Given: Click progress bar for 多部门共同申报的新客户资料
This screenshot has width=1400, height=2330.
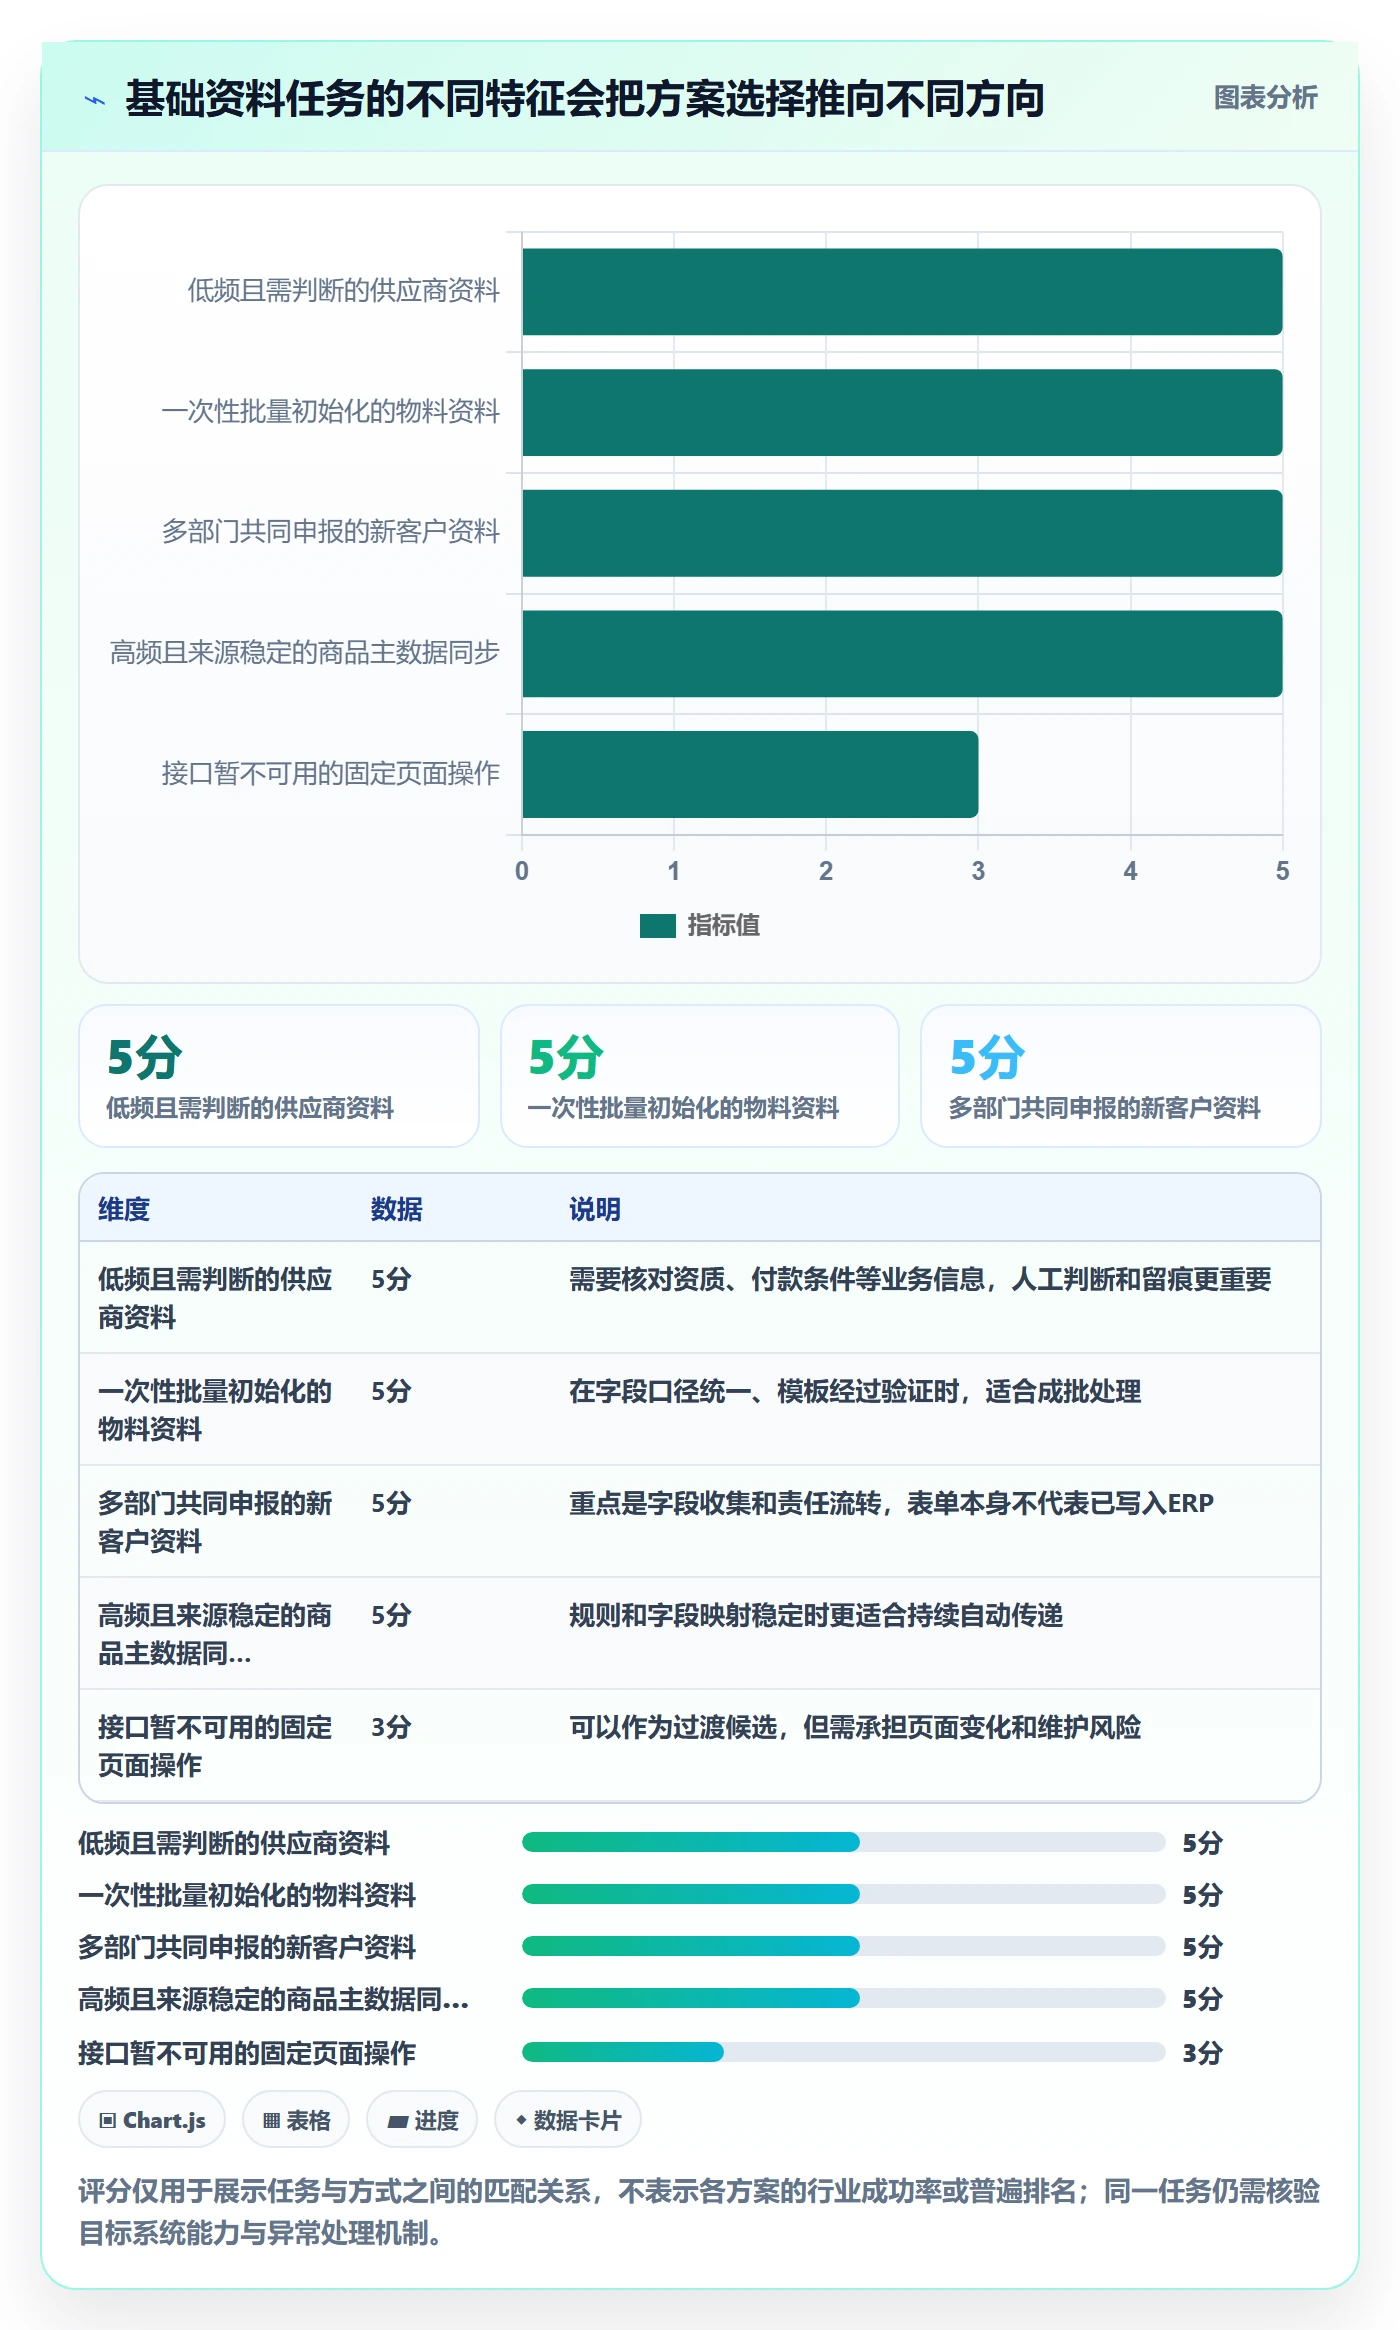Looking at the screenshot, I should [843, 1946].
